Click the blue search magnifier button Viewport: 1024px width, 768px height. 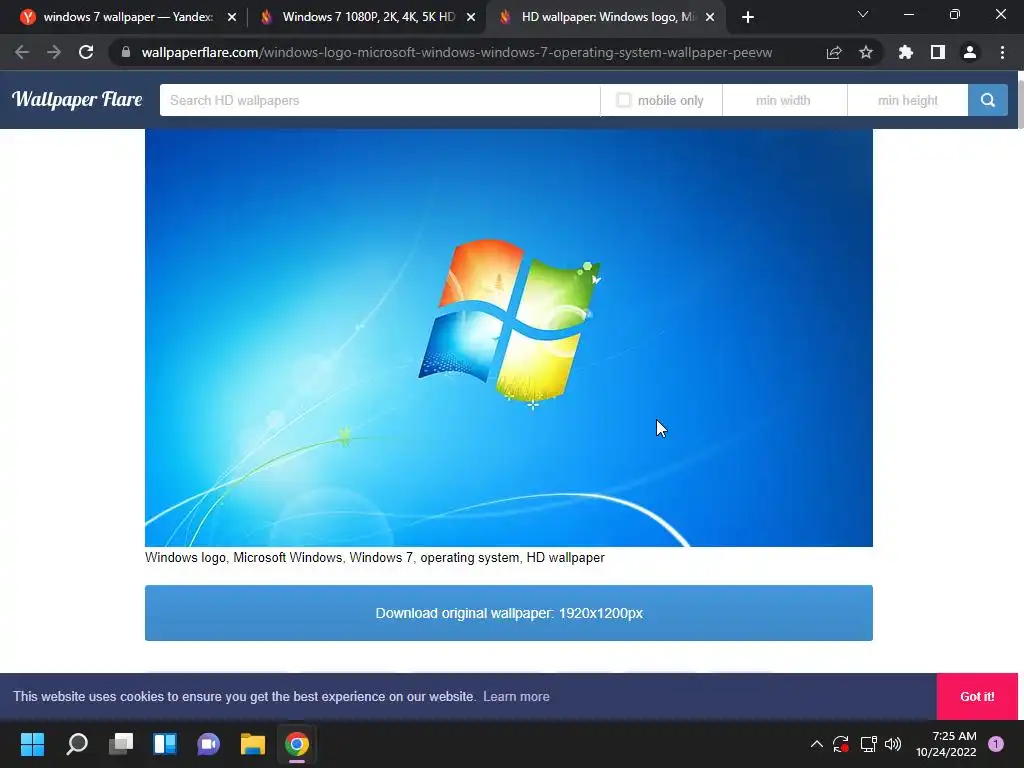pyautogui.click(x=987, y=100)
